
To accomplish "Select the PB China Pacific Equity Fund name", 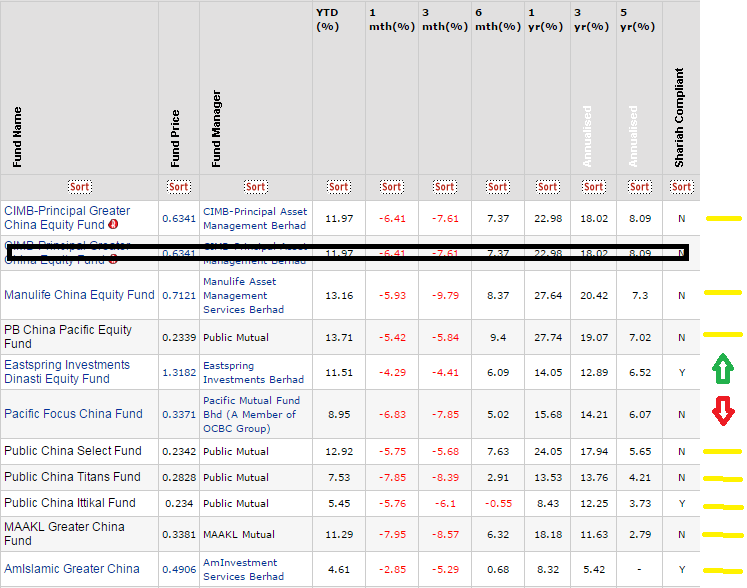I will tap(68, 337).
